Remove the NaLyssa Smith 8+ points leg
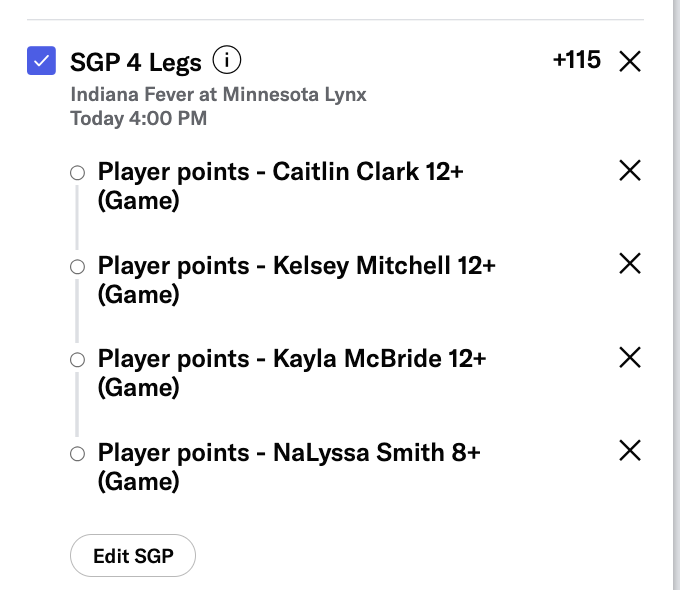Viewport: 680px width, 590px height. click(630, 450)
